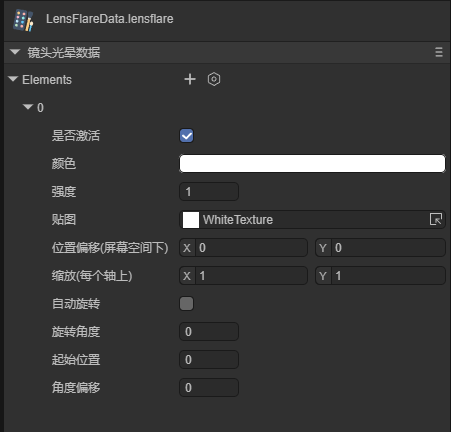The width and height of the screenshot is (451, 432).
Task: Enable the 自动旋转 checkbox
Action: point(187,304)
